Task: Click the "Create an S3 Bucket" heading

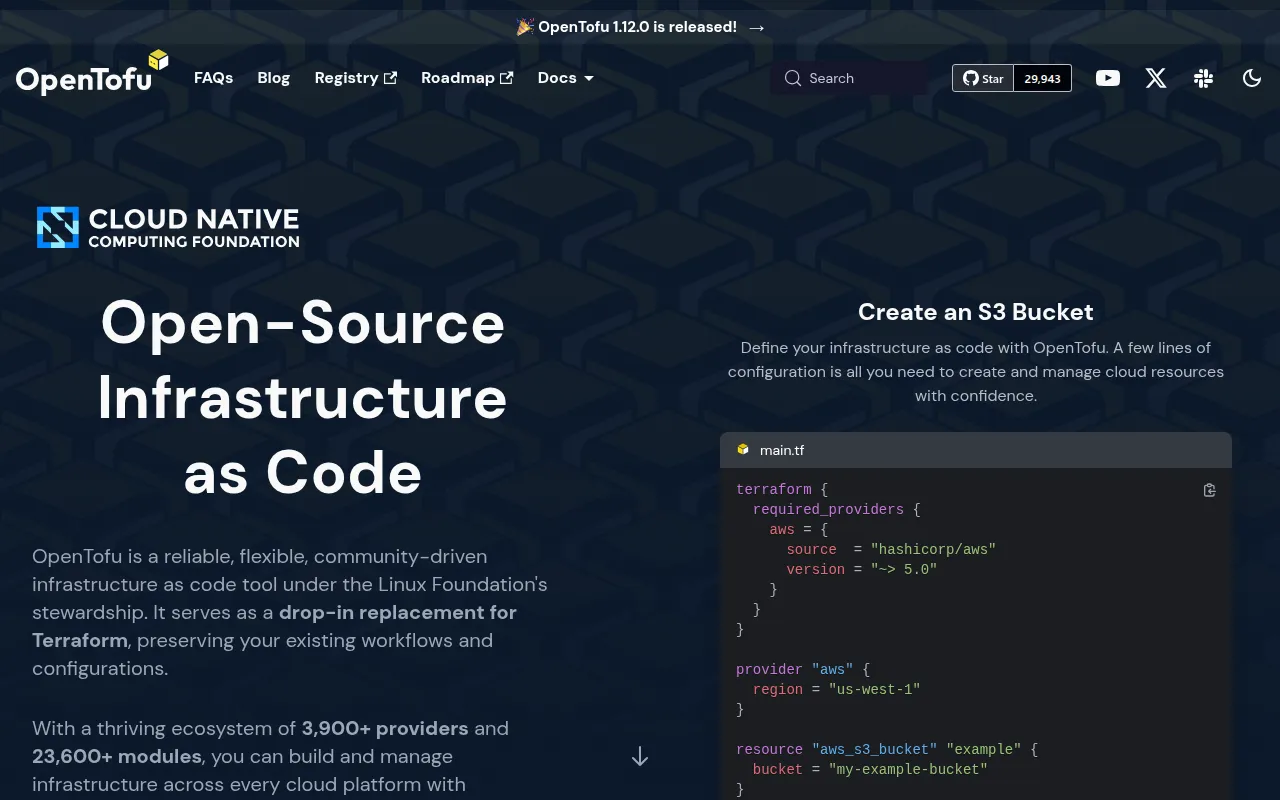Action: (x=976, y=312)
